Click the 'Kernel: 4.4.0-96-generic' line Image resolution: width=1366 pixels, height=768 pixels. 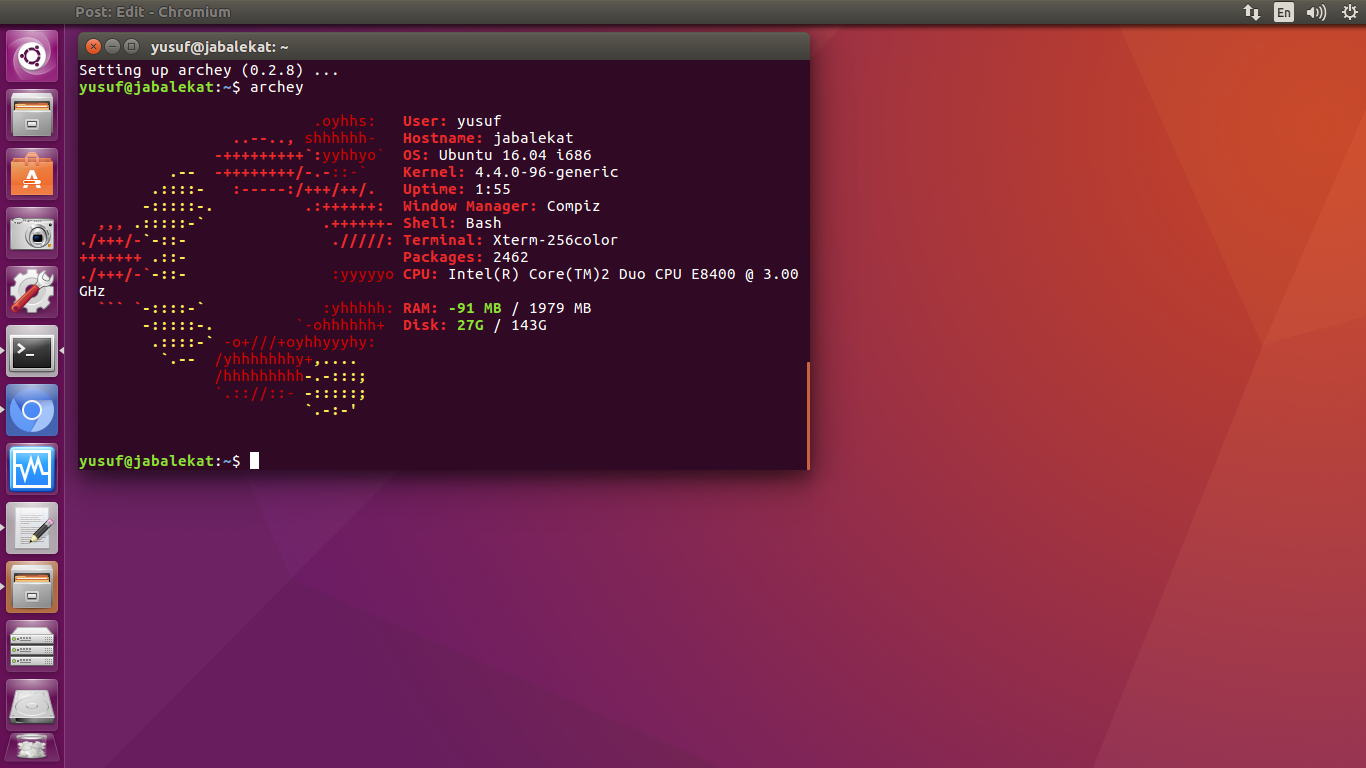511,172
